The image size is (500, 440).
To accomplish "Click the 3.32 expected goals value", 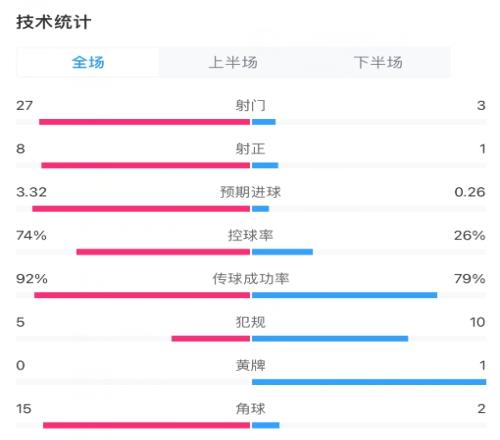I will coord(31,192).
